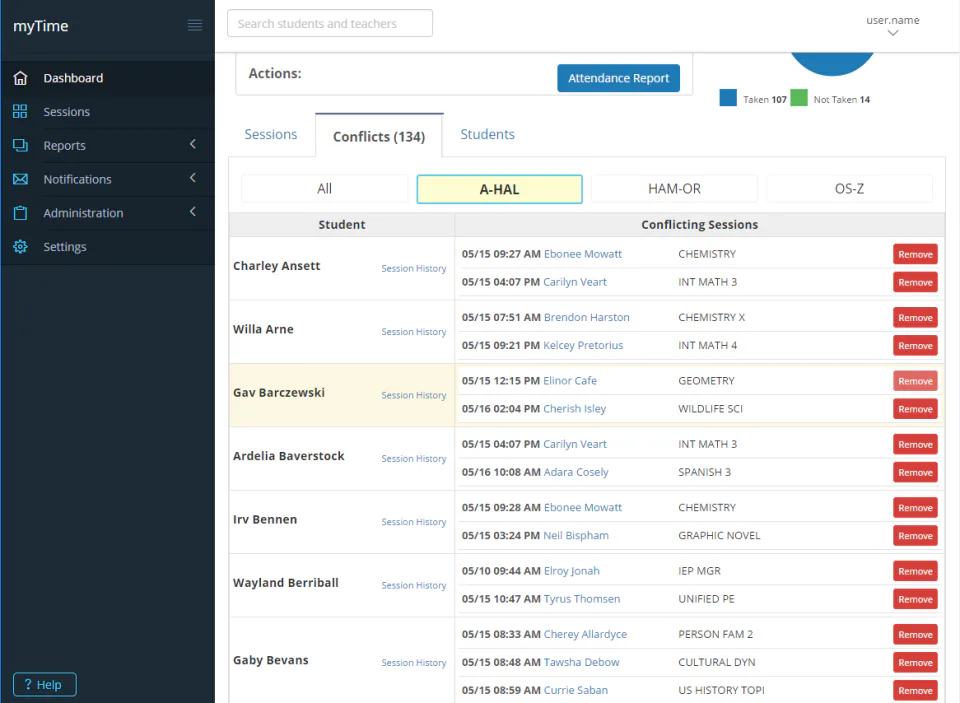Image resolution: width=960 pixels, height=703 pixels.
Task: Open teacher Tyrus Thomsen link
Action: (x=582, y=599)
